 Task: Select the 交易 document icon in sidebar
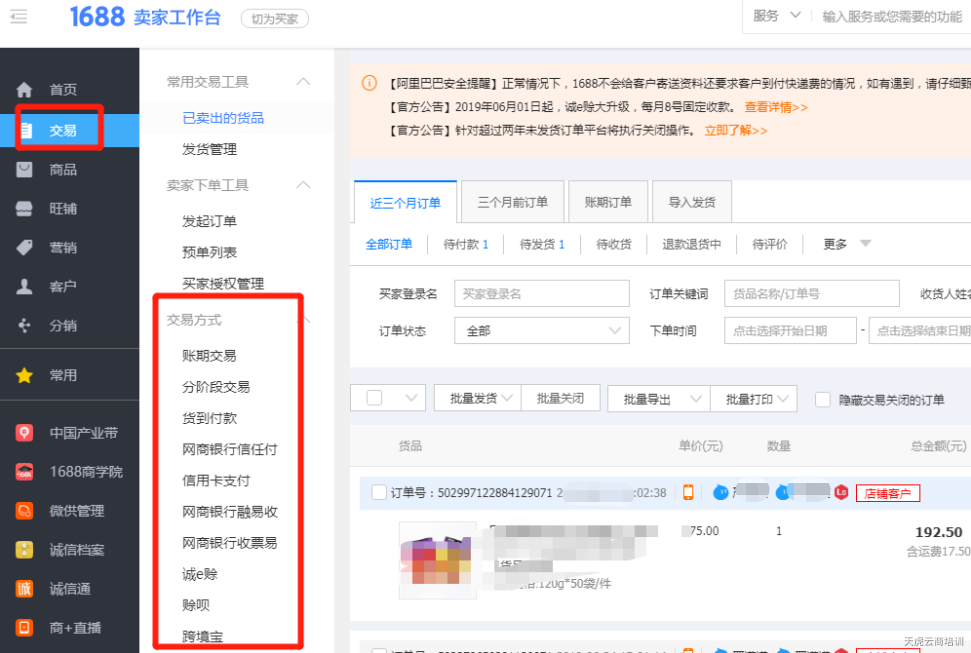(26, 130)
